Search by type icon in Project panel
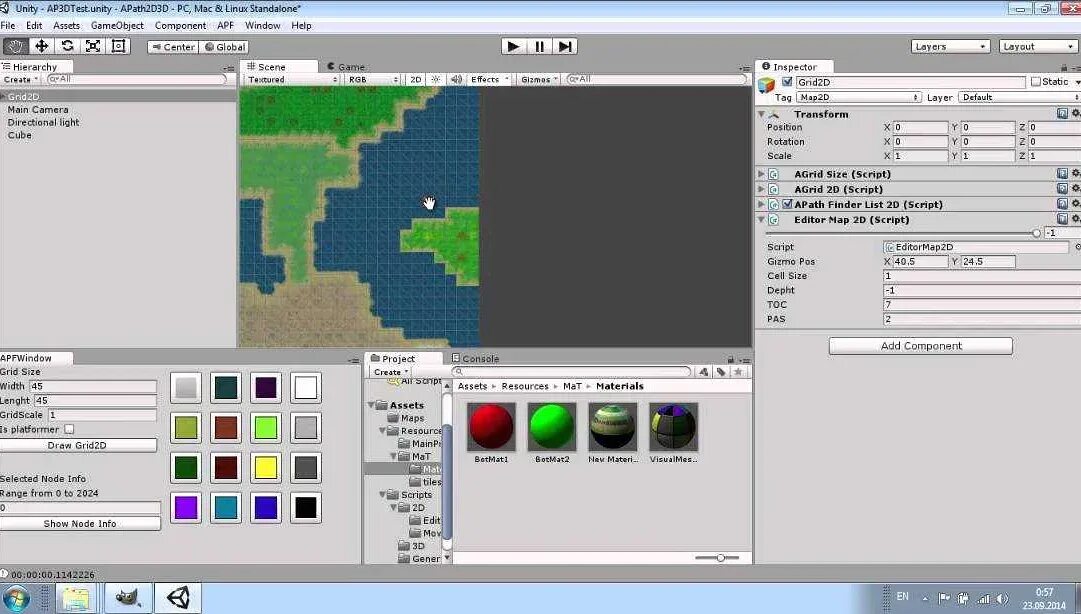1081x614 pixels. (x=704, y=372)
